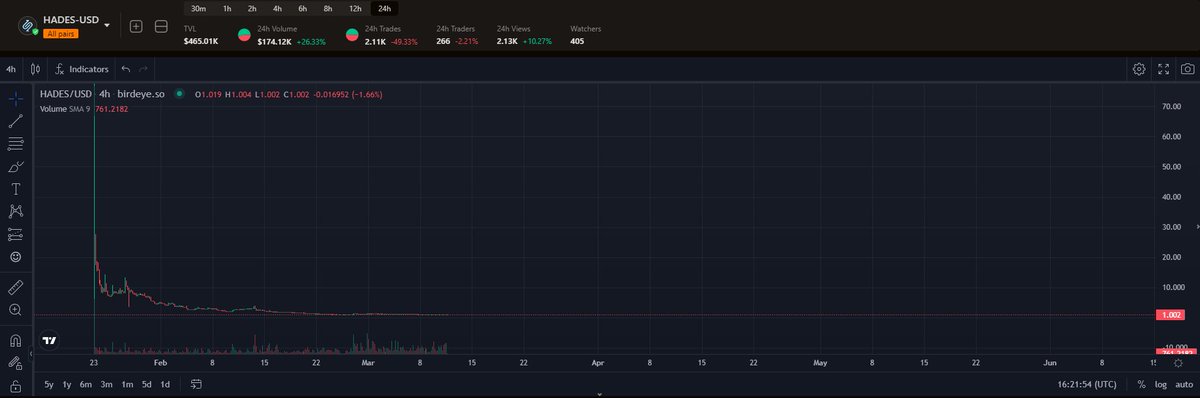Toggle magnet mode for drawings

[x=15, y=340]
